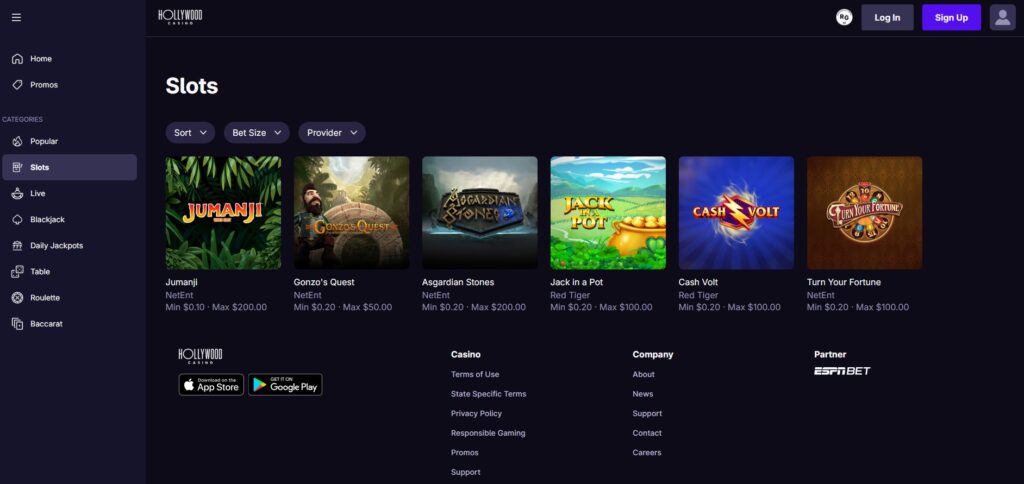Click the Live dealer icon

click(18, 193)
